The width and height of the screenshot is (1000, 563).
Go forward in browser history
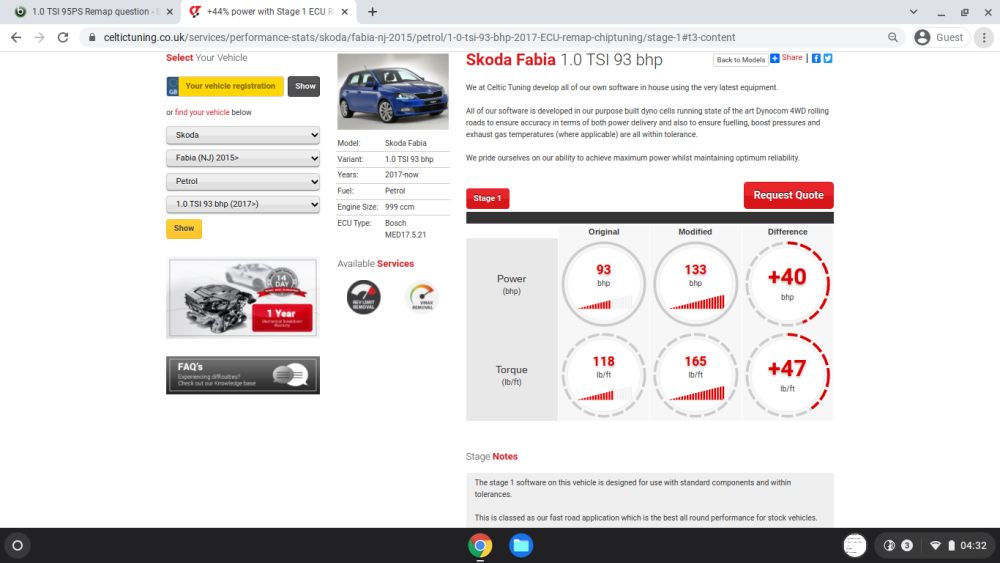pos(40,38)
